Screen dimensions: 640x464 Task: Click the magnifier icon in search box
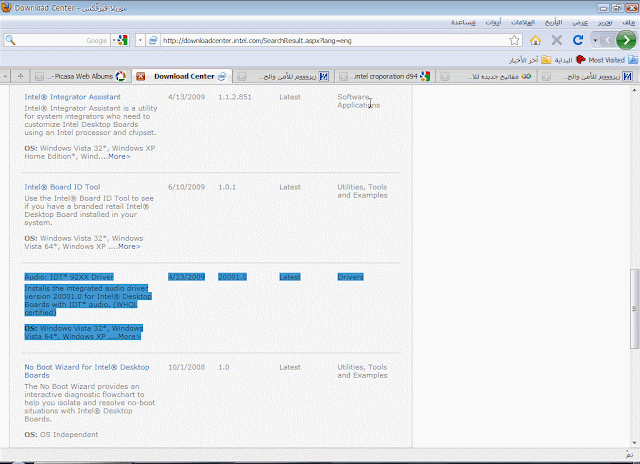pyautogui.click(x=11, y=40)
